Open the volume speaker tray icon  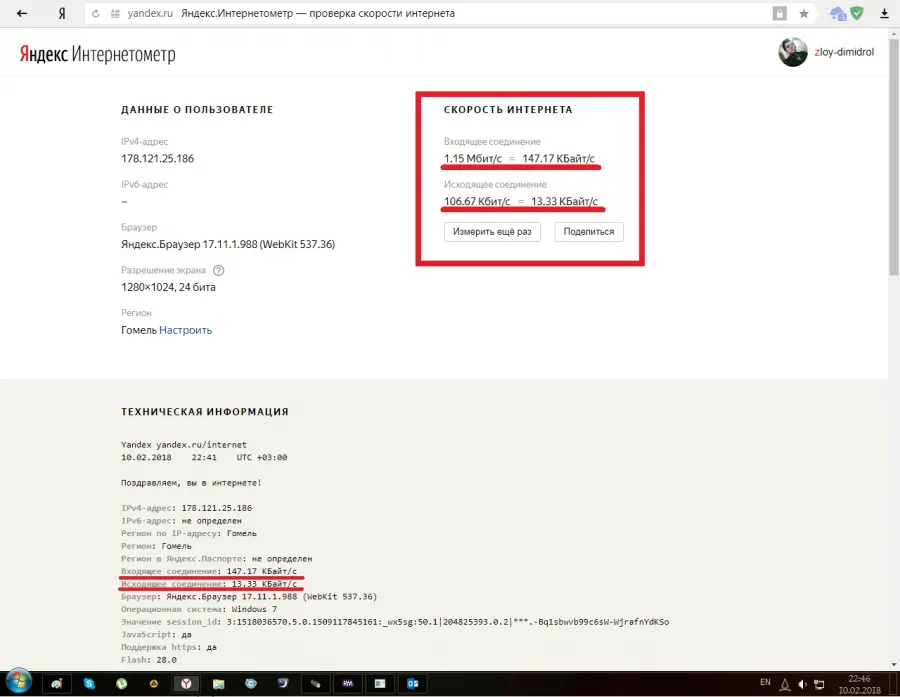point(802,684)
